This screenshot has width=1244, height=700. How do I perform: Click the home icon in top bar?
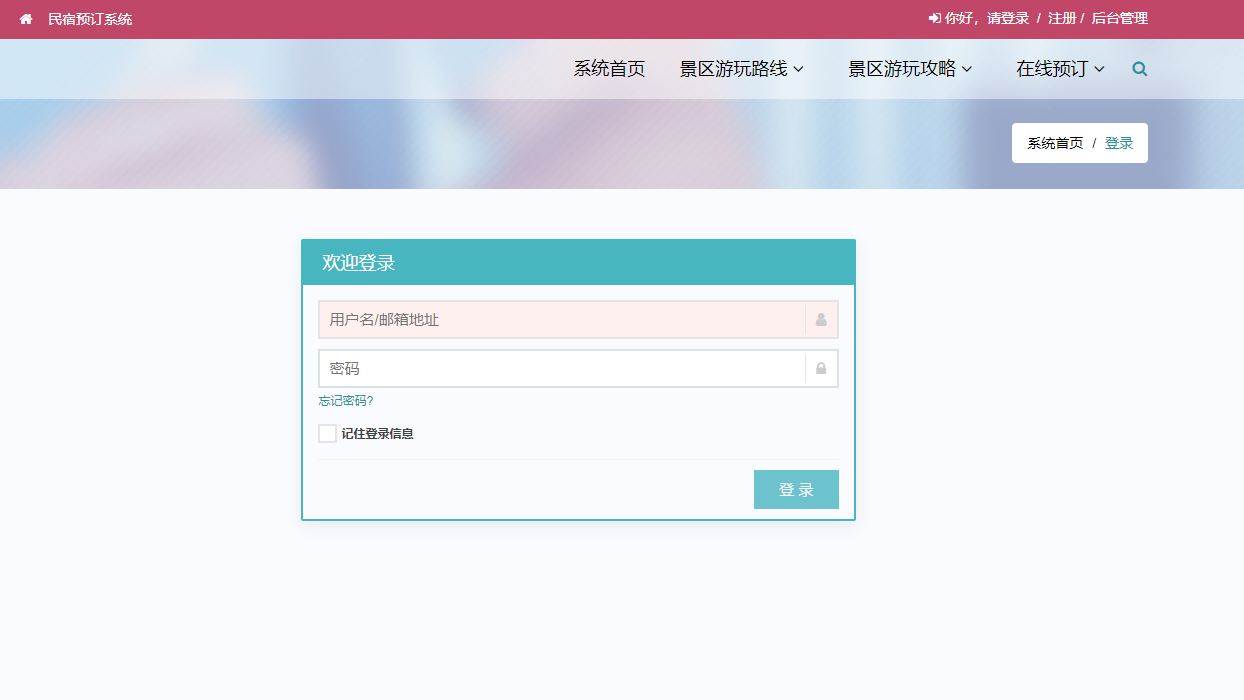[x=25, y=18]
